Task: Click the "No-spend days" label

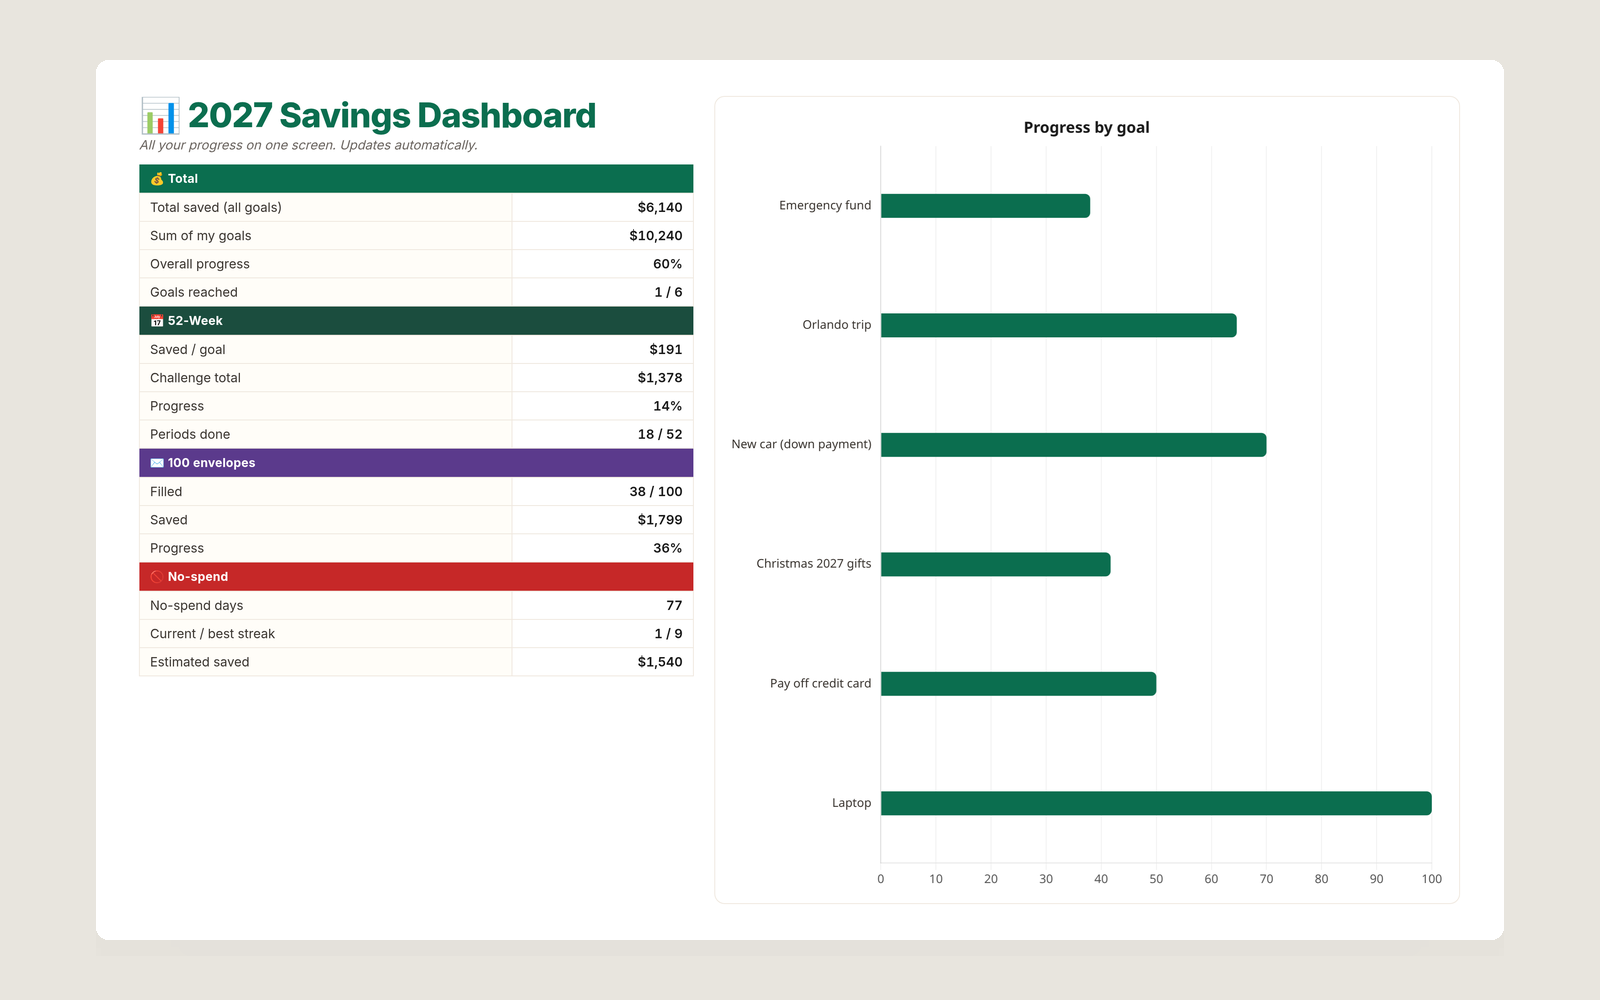Action: pos(197,606)
